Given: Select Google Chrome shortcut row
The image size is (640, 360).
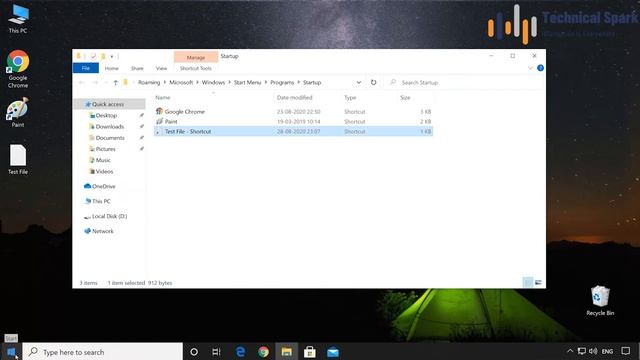Looking at the screenshot, I should (x=293, y=111).
